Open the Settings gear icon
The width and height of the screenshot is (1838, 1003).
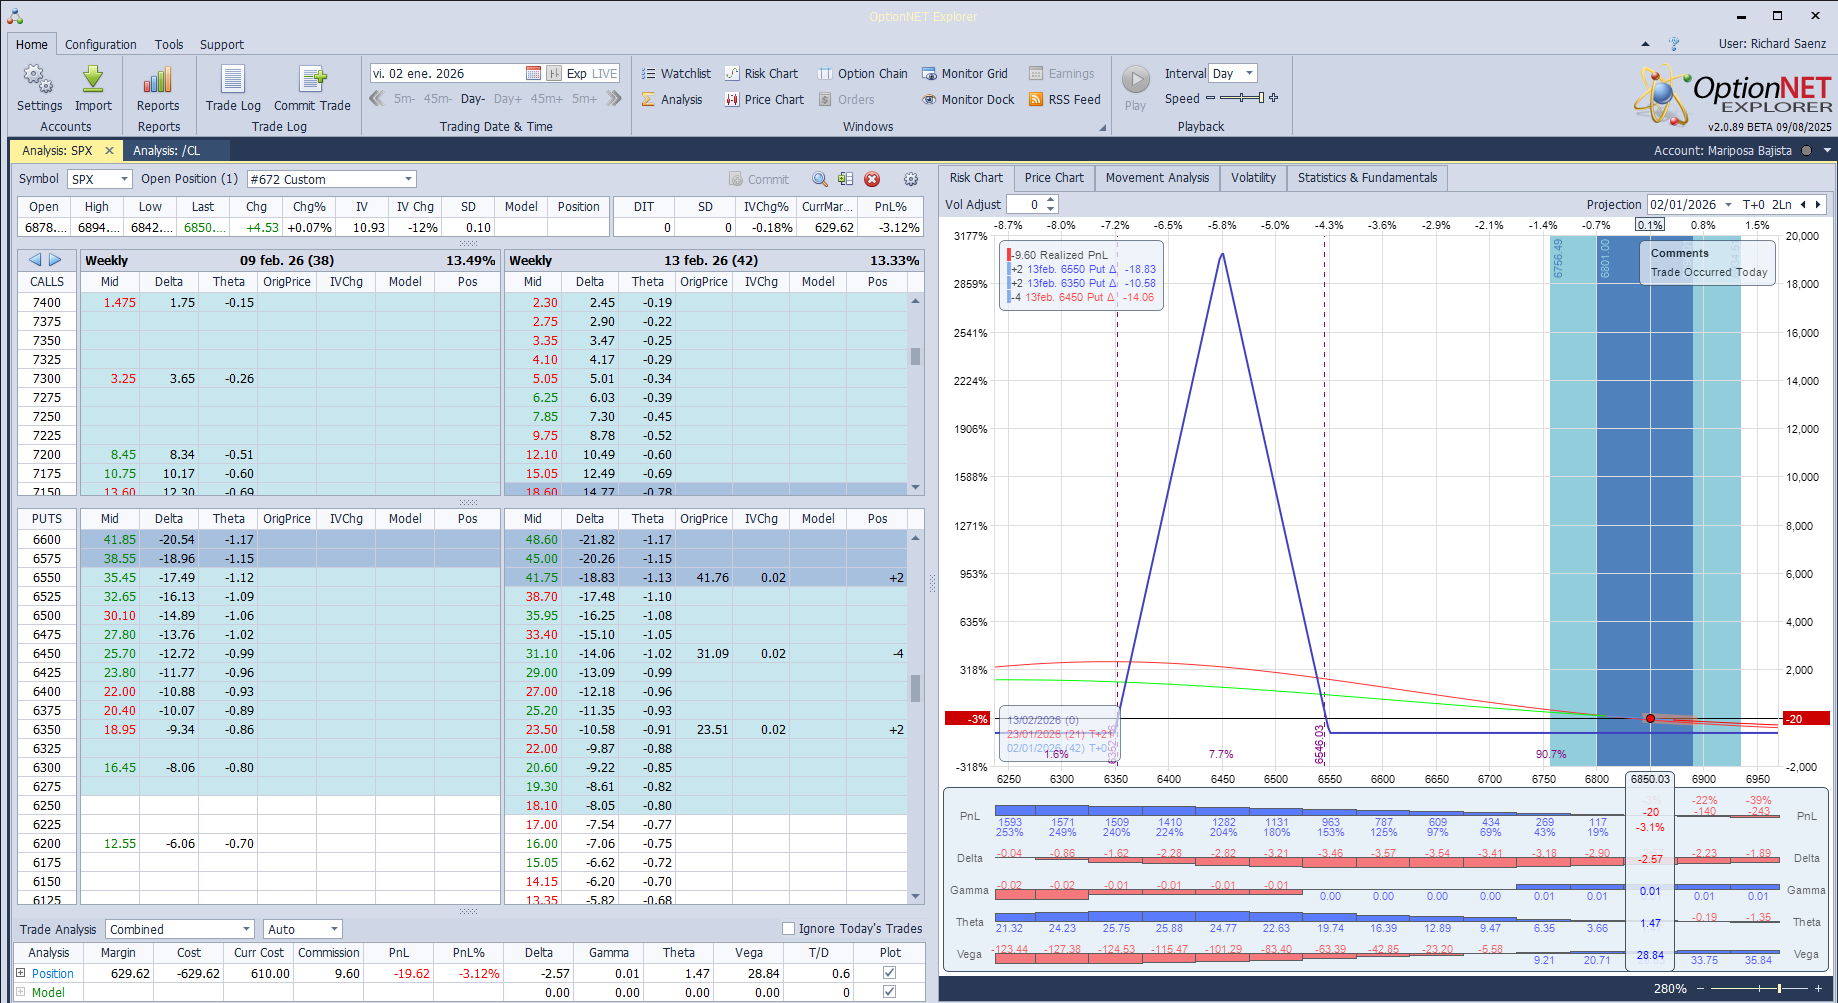pos(39,82)
